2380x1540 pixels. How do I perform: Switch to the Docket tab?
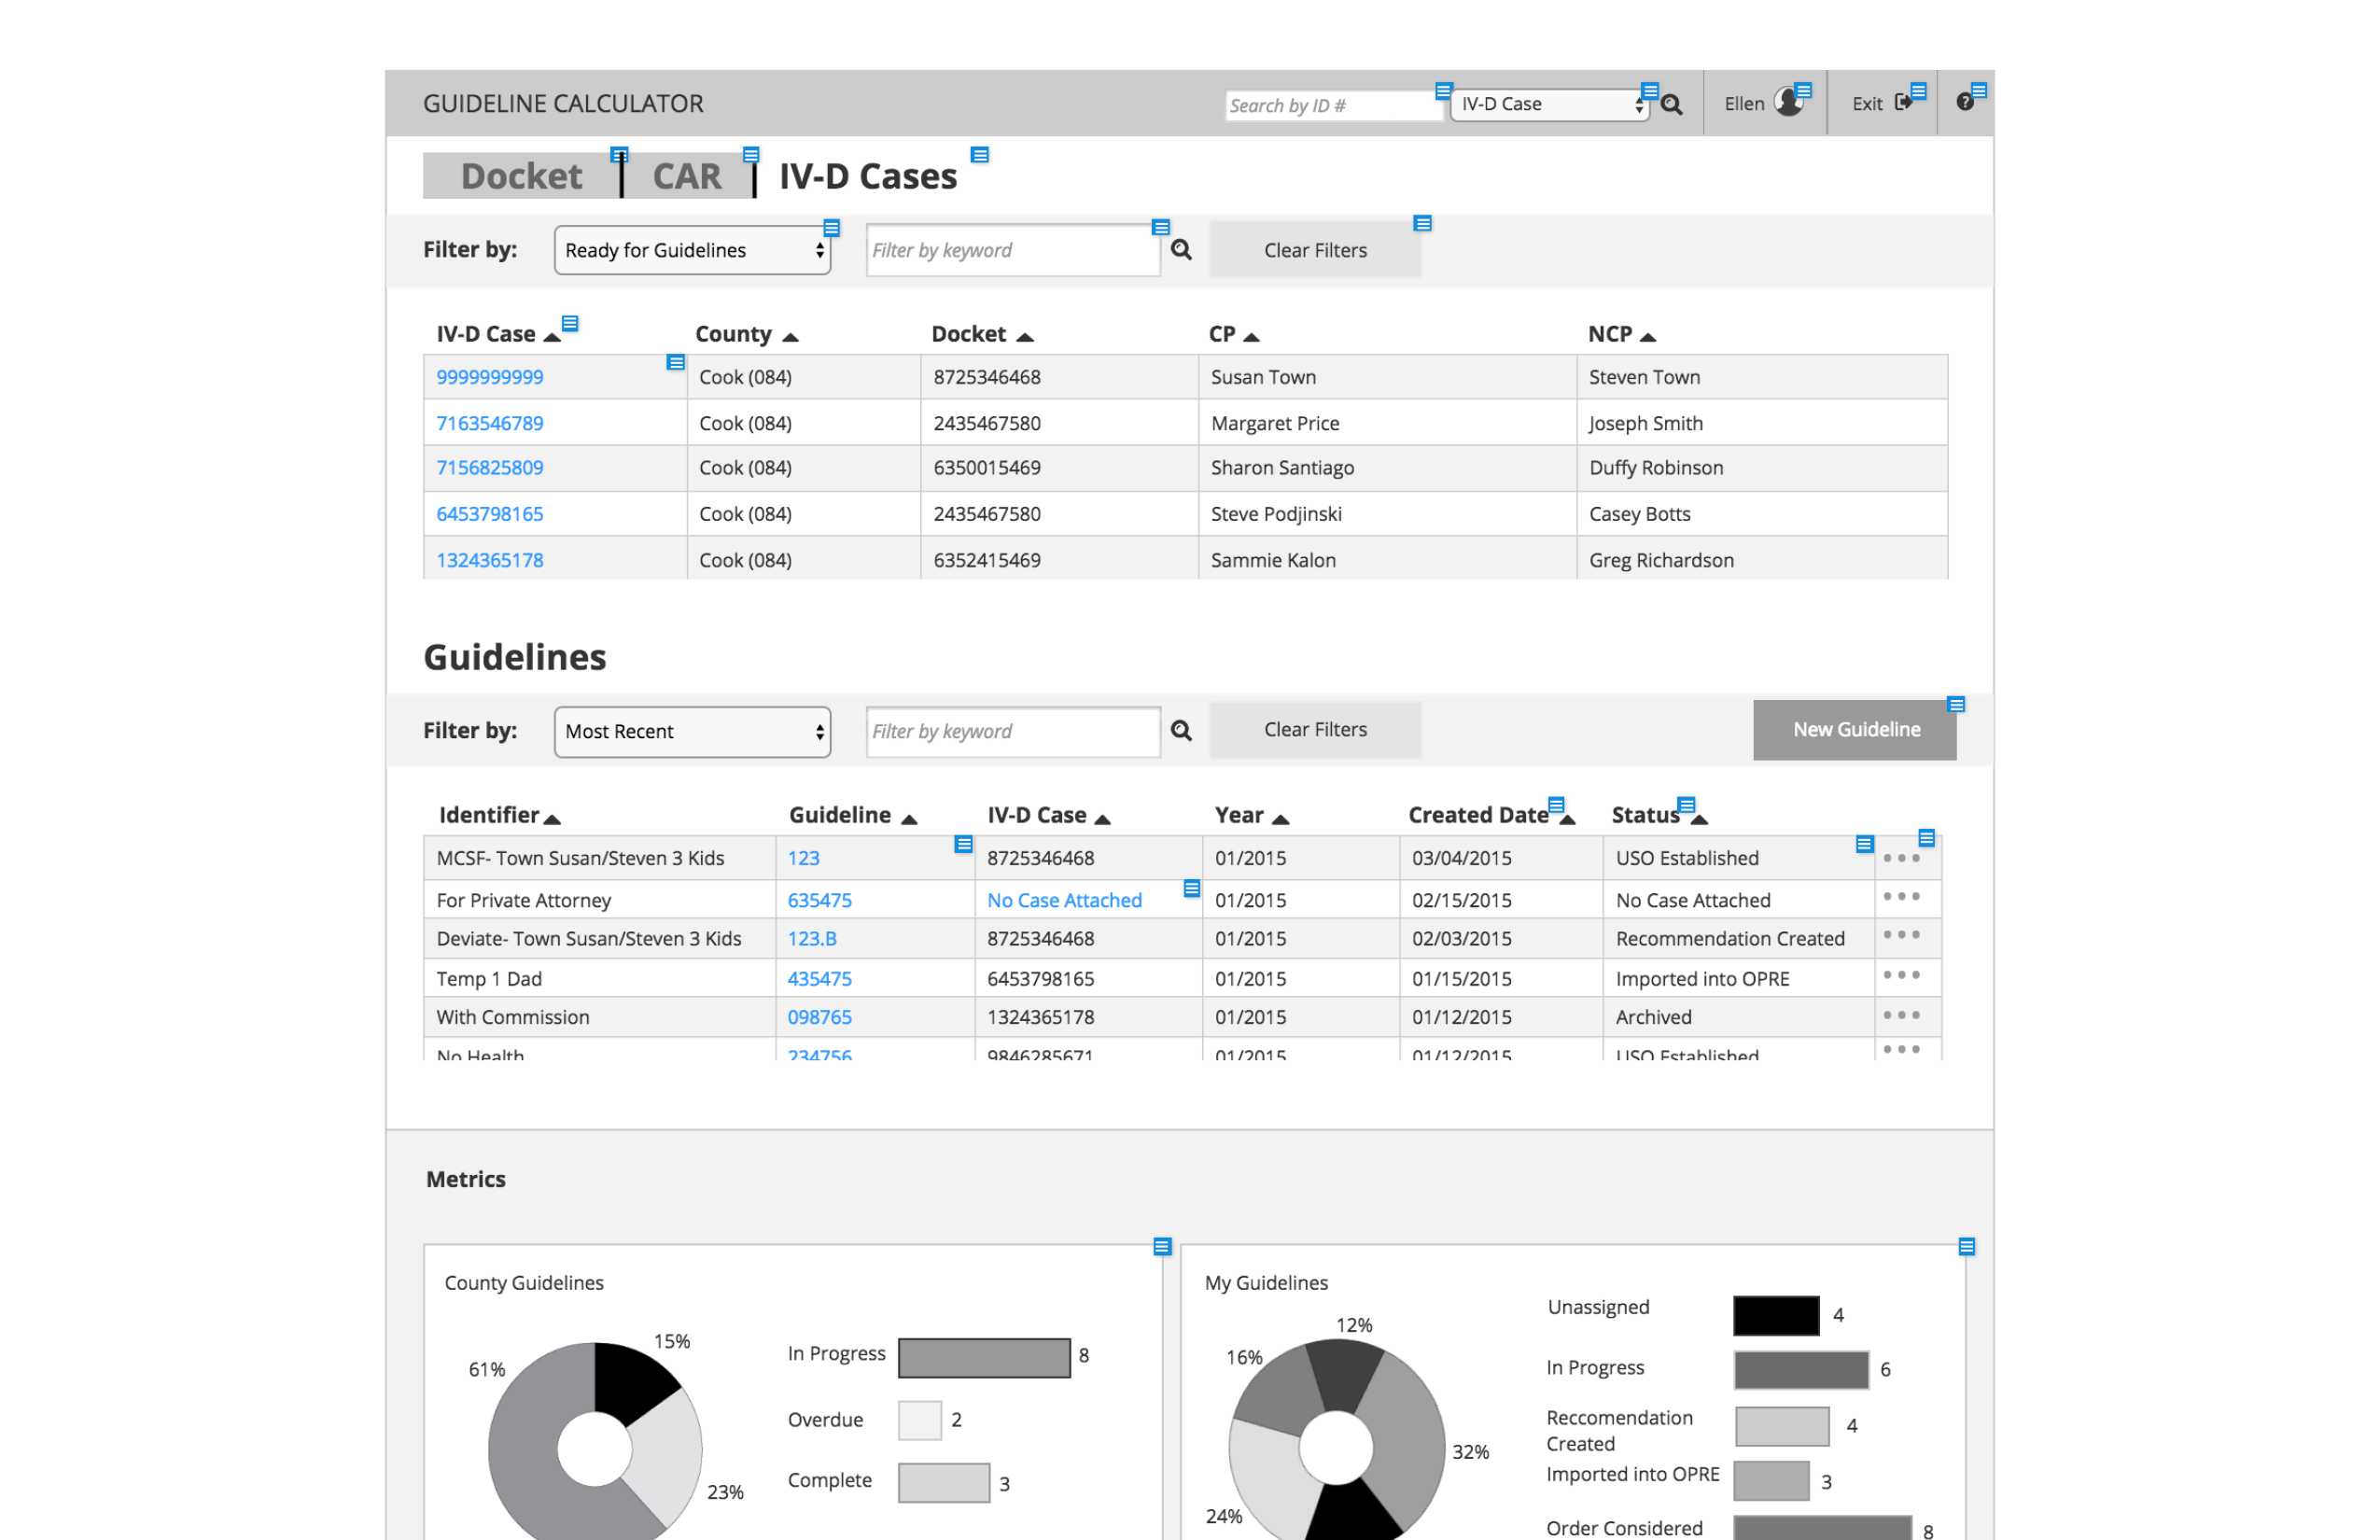point(521,176)
